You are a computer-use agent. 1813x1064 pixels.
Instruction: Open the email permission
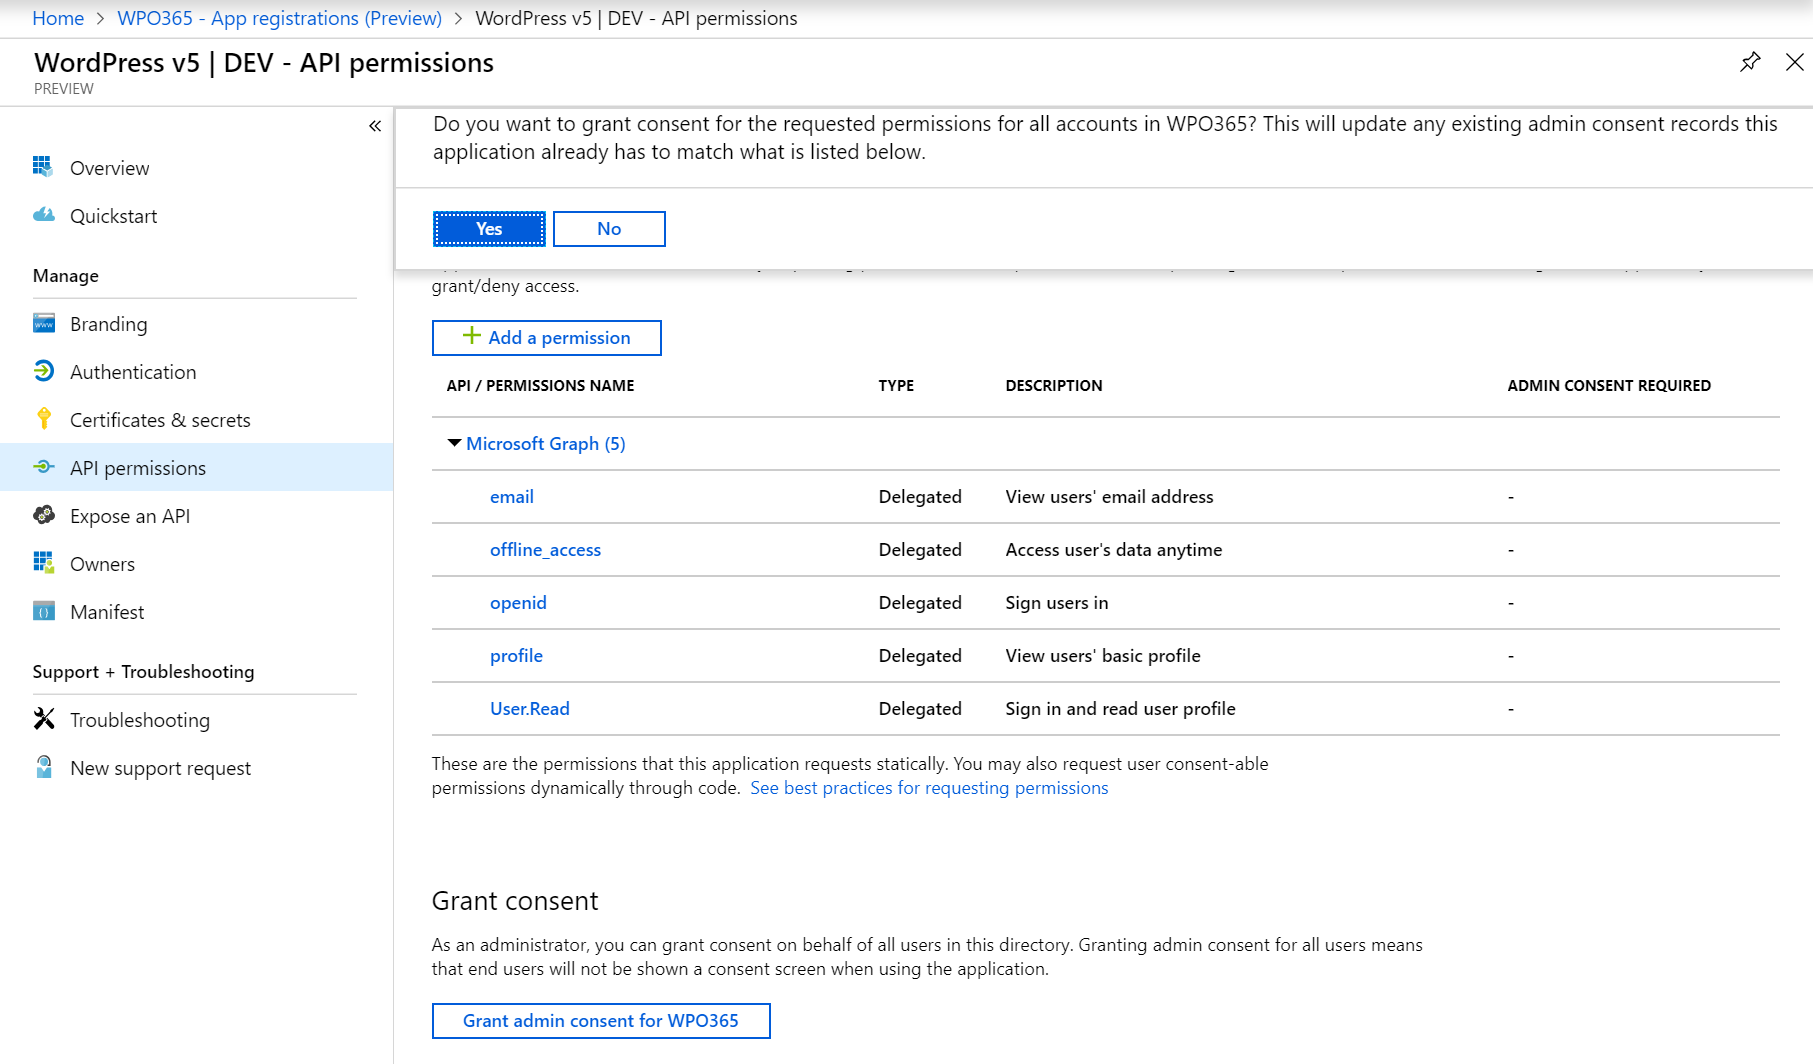(512, 496)
